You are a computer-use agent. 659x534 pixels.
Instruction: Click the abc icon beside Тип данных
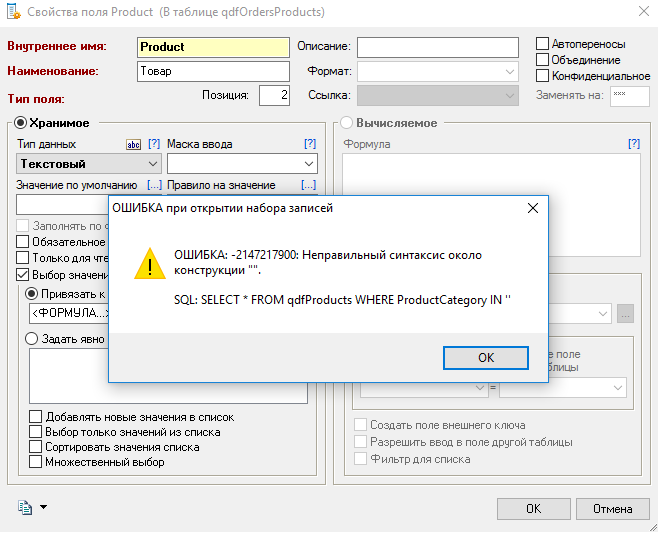coord(132,144)
